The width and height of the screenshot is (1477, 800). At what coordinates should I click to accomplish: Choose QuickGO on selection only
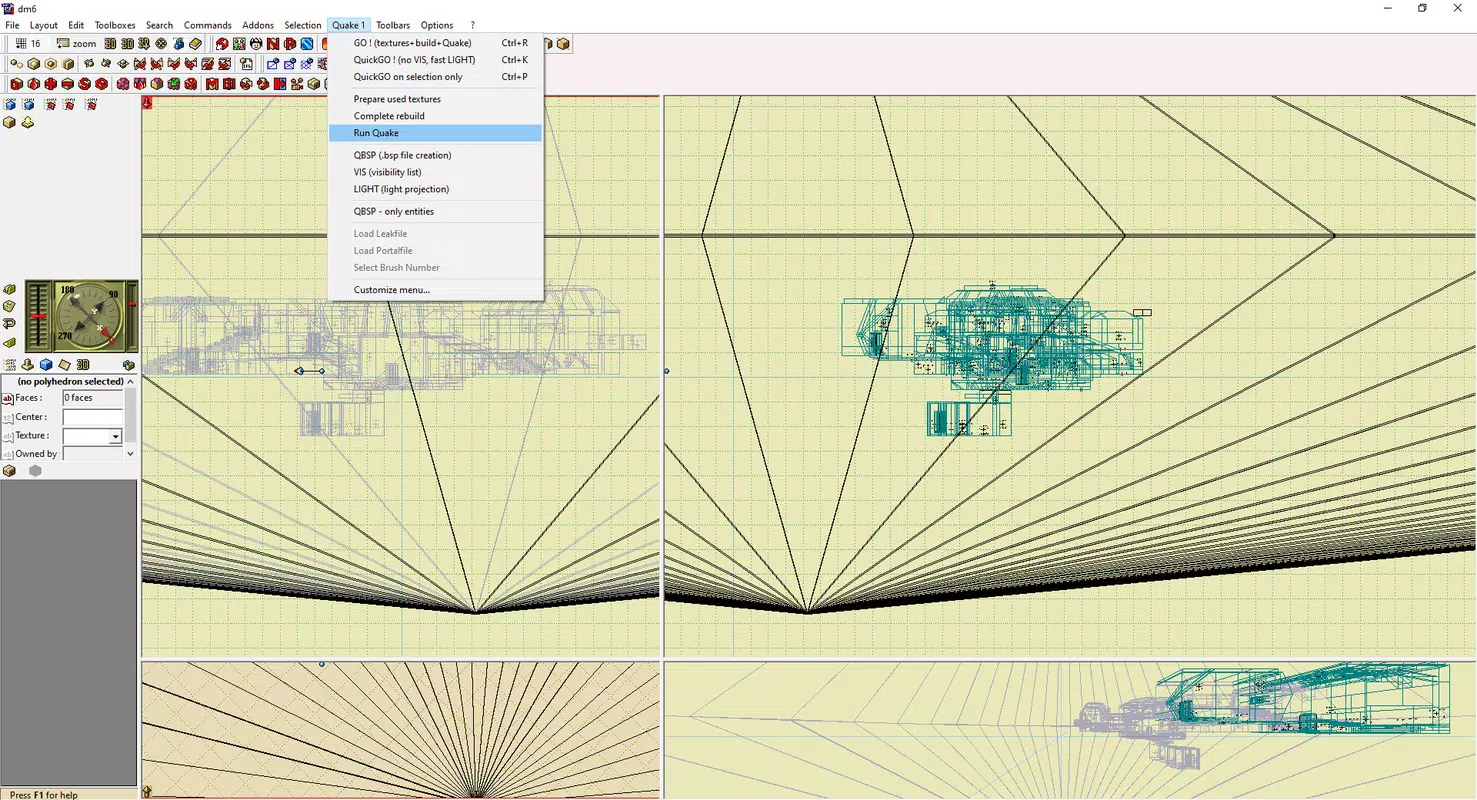[x=435, y=77]
